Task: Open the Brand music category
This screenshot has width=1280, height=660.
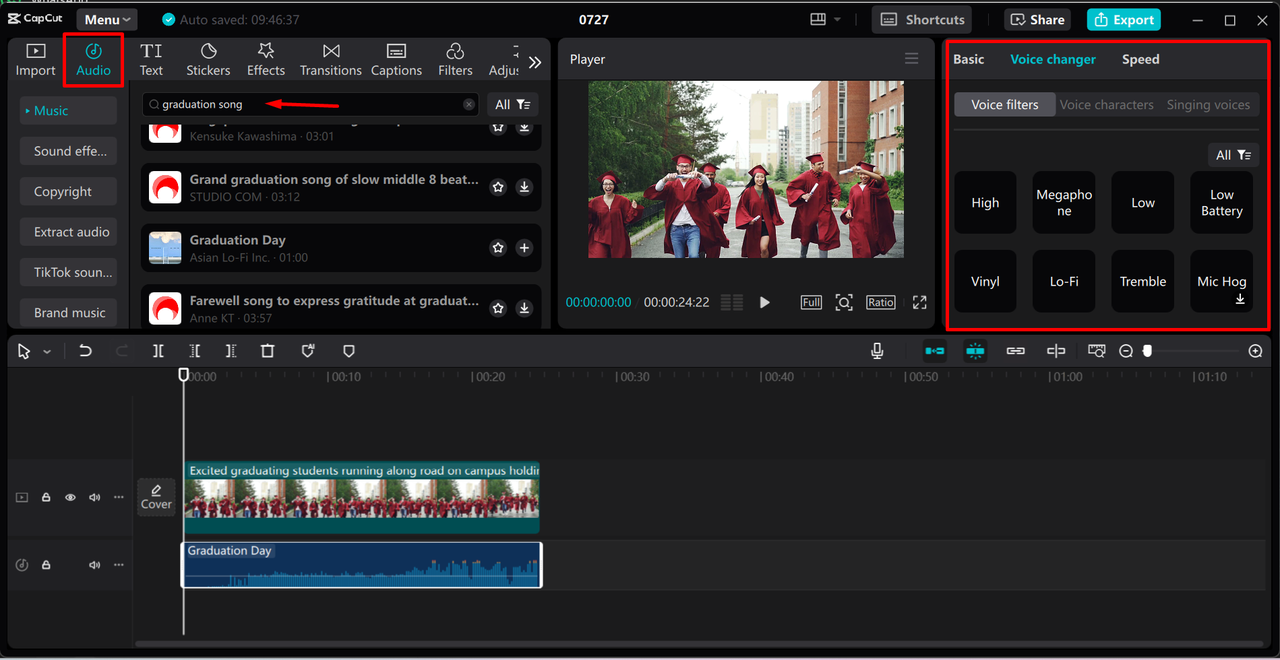Action: pos(69,312)
